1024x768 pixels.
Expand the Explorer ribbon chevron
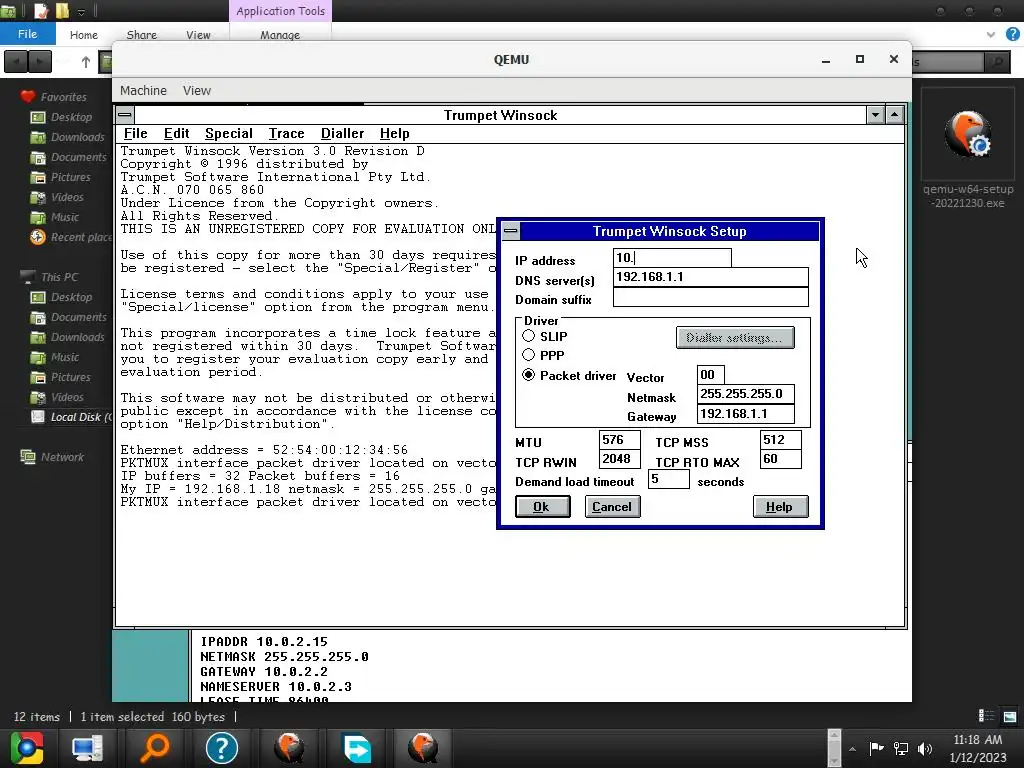[991, 34]
